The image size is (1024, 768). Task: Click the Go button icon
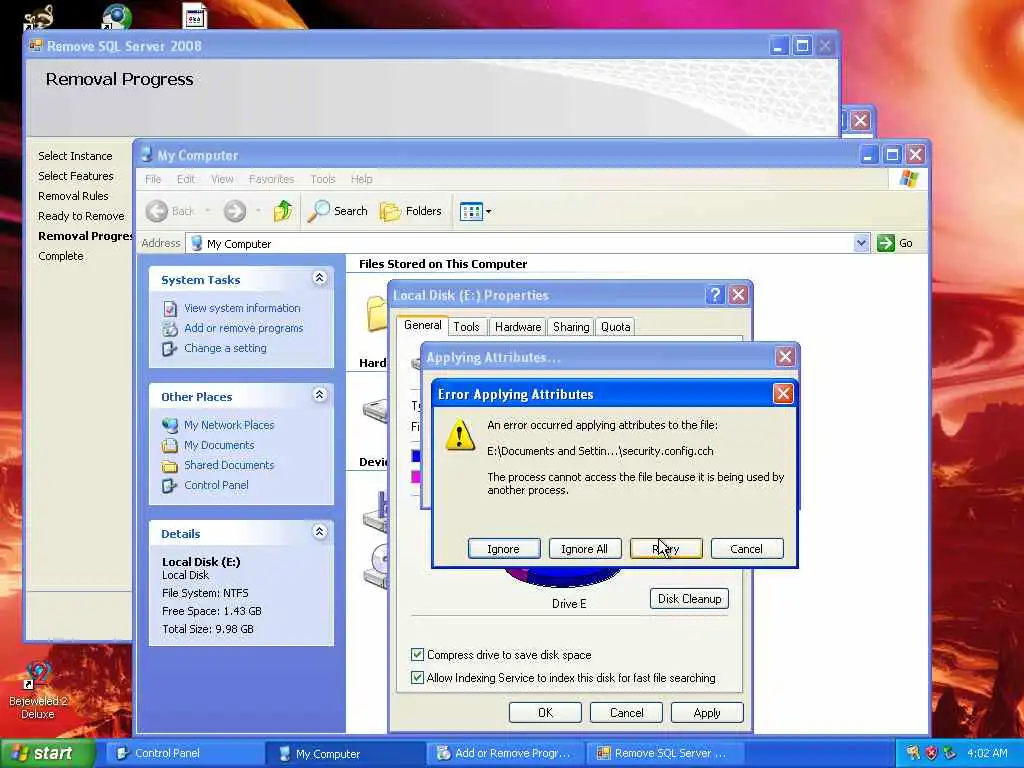tap(886, 243)
